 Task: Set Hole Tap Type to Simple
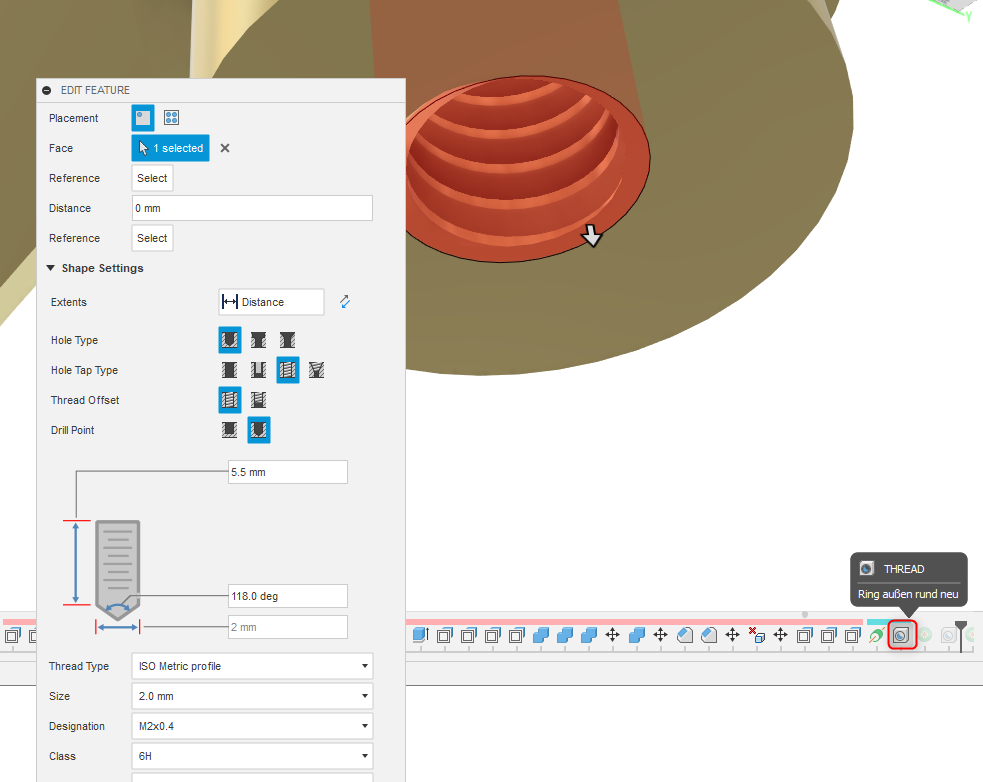(229, 370)
